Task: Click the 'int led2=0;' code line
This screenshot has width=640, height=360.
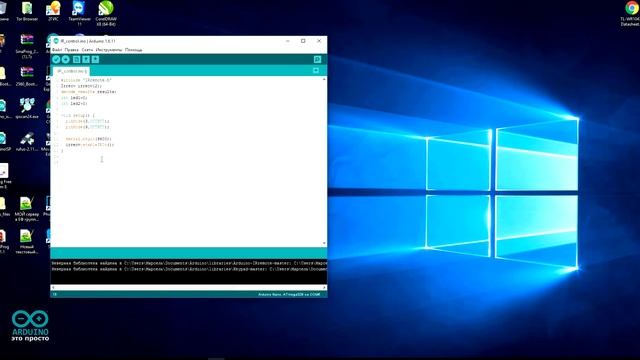Action: point(74,104)
